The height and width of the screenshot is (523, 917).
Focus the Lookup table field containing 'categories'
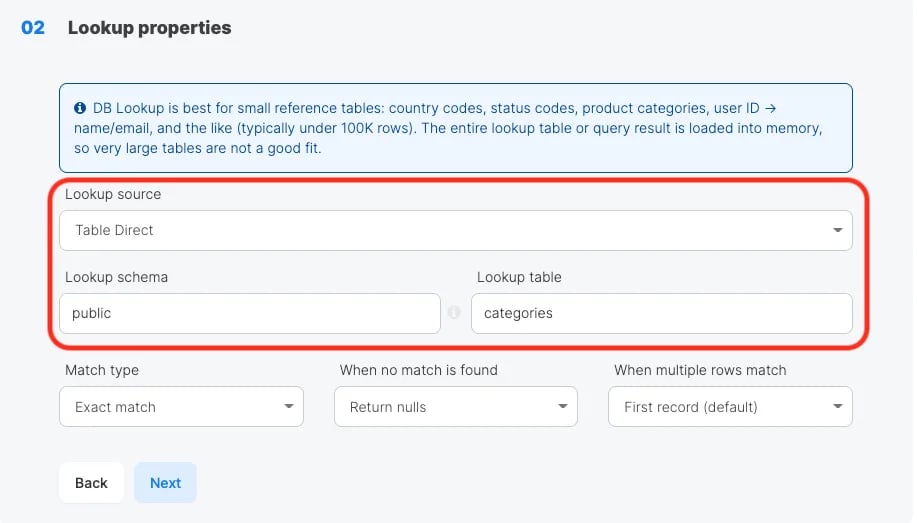click(661, 314)
